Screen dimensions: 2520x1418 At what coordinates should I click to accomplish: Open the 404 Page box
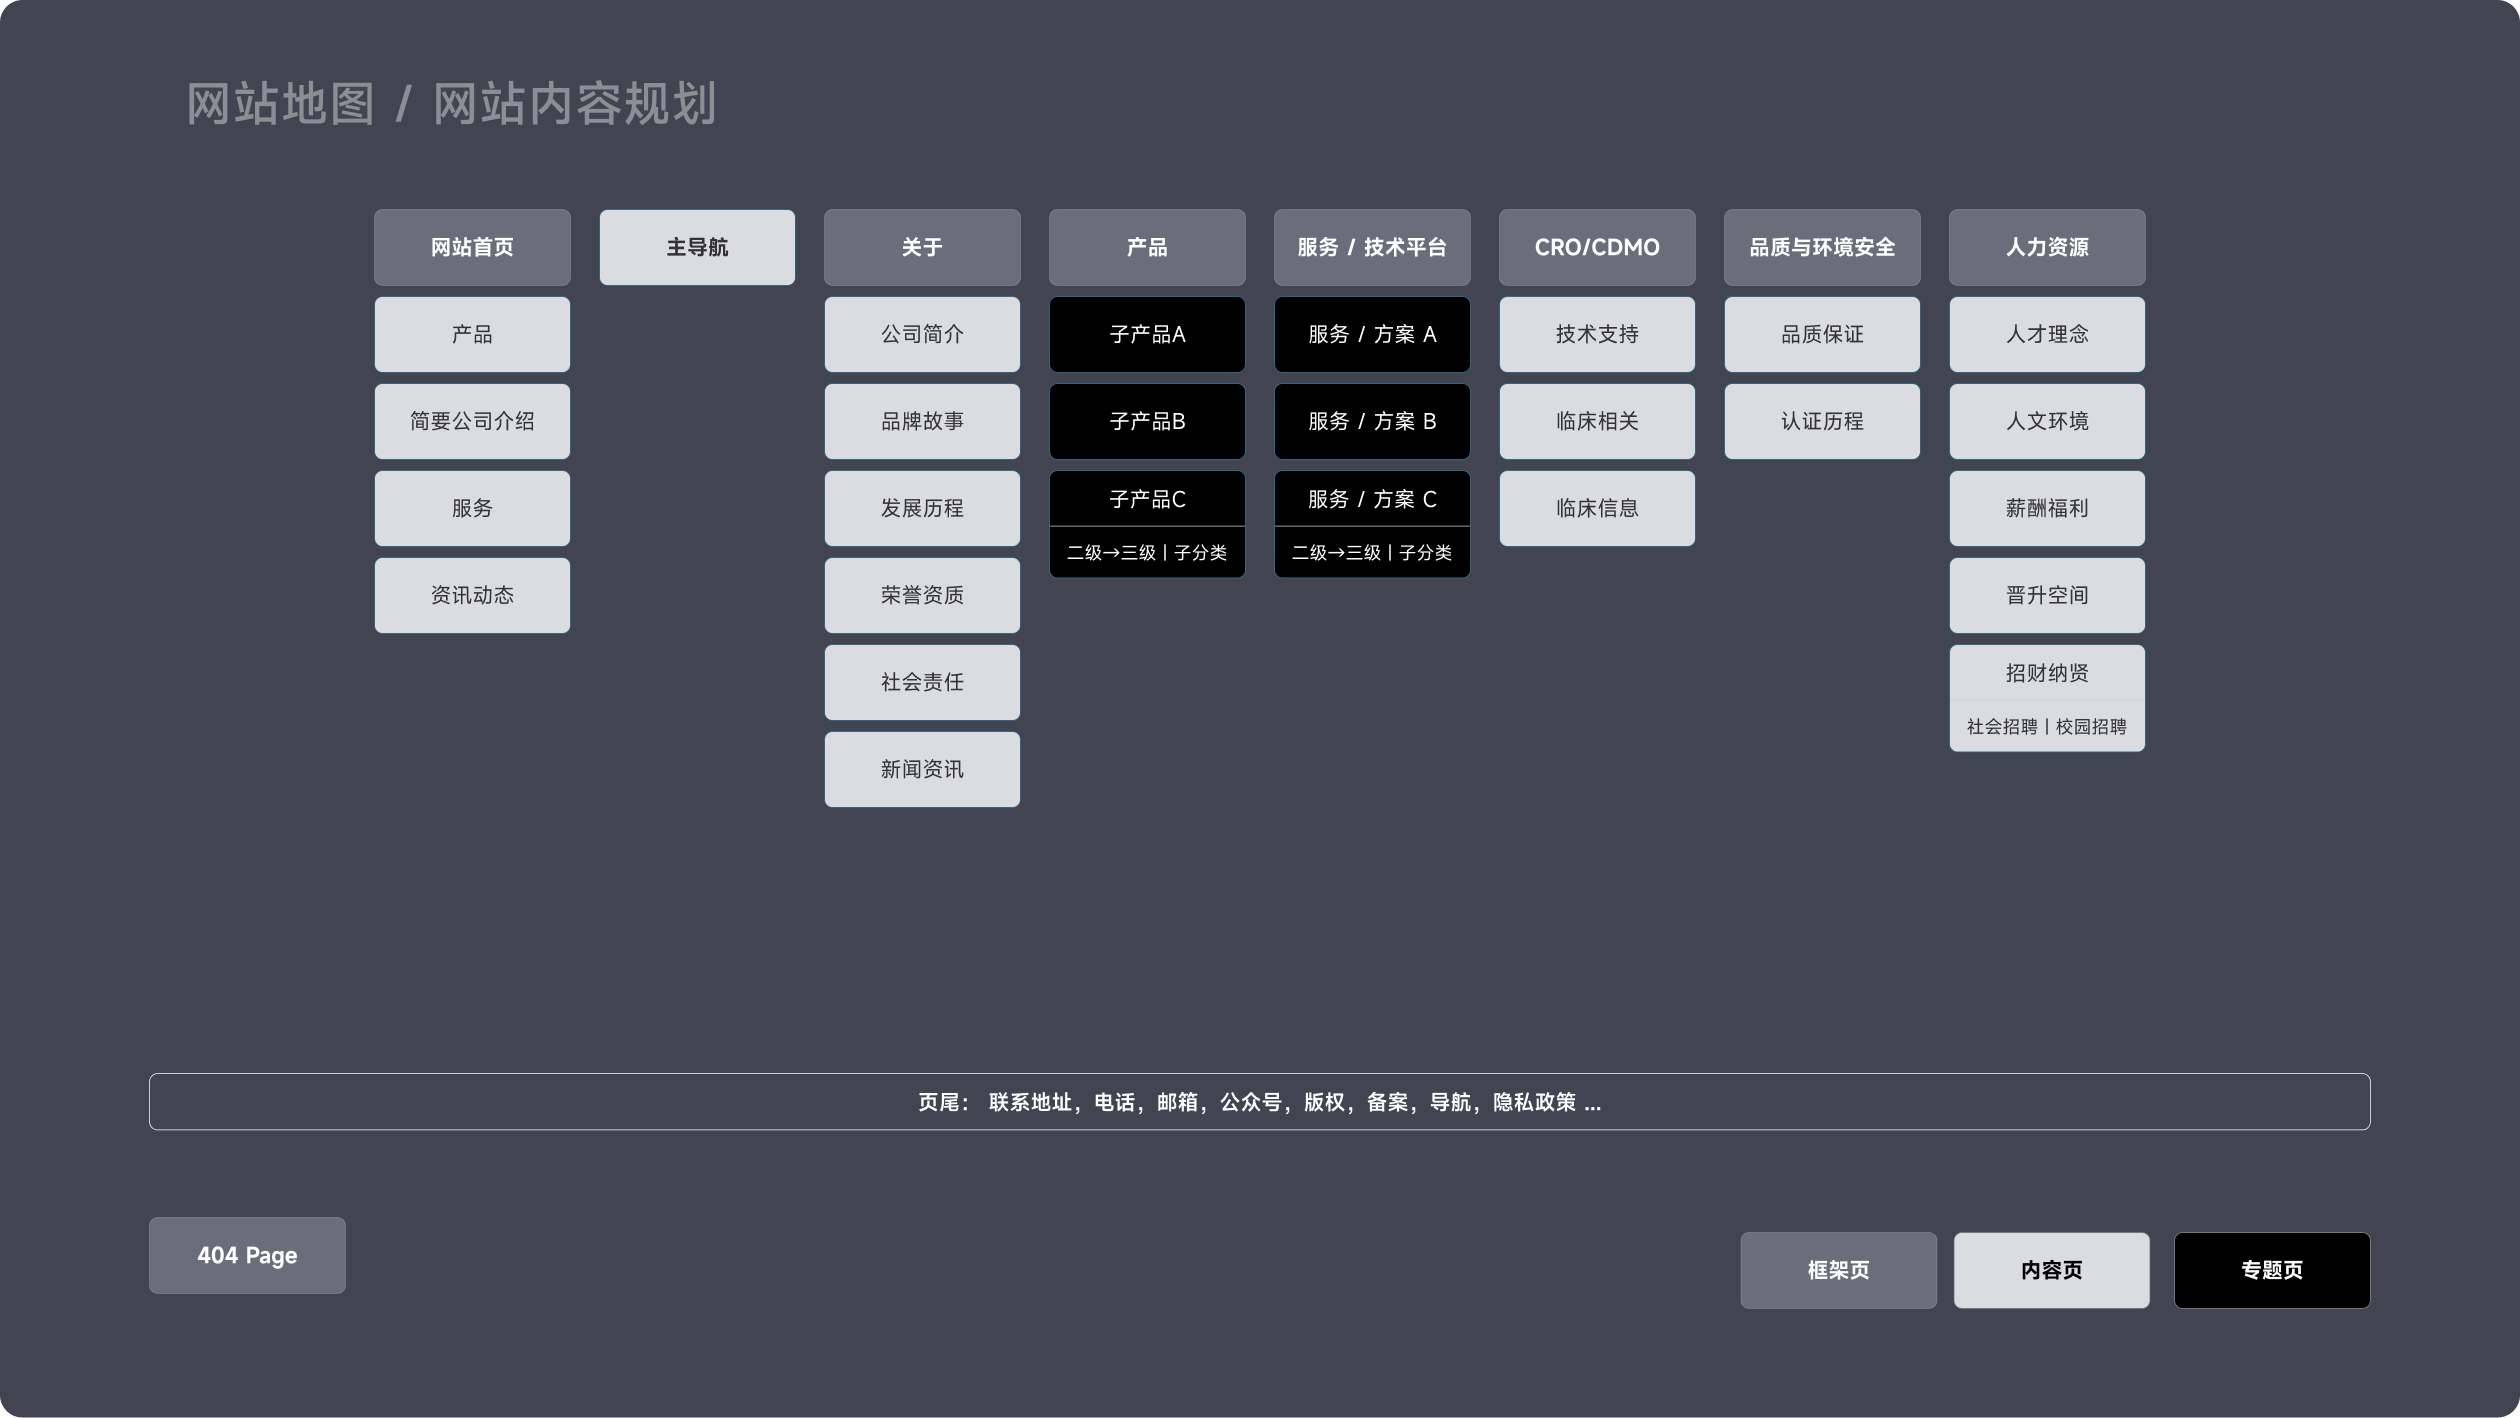(247, 1255)
